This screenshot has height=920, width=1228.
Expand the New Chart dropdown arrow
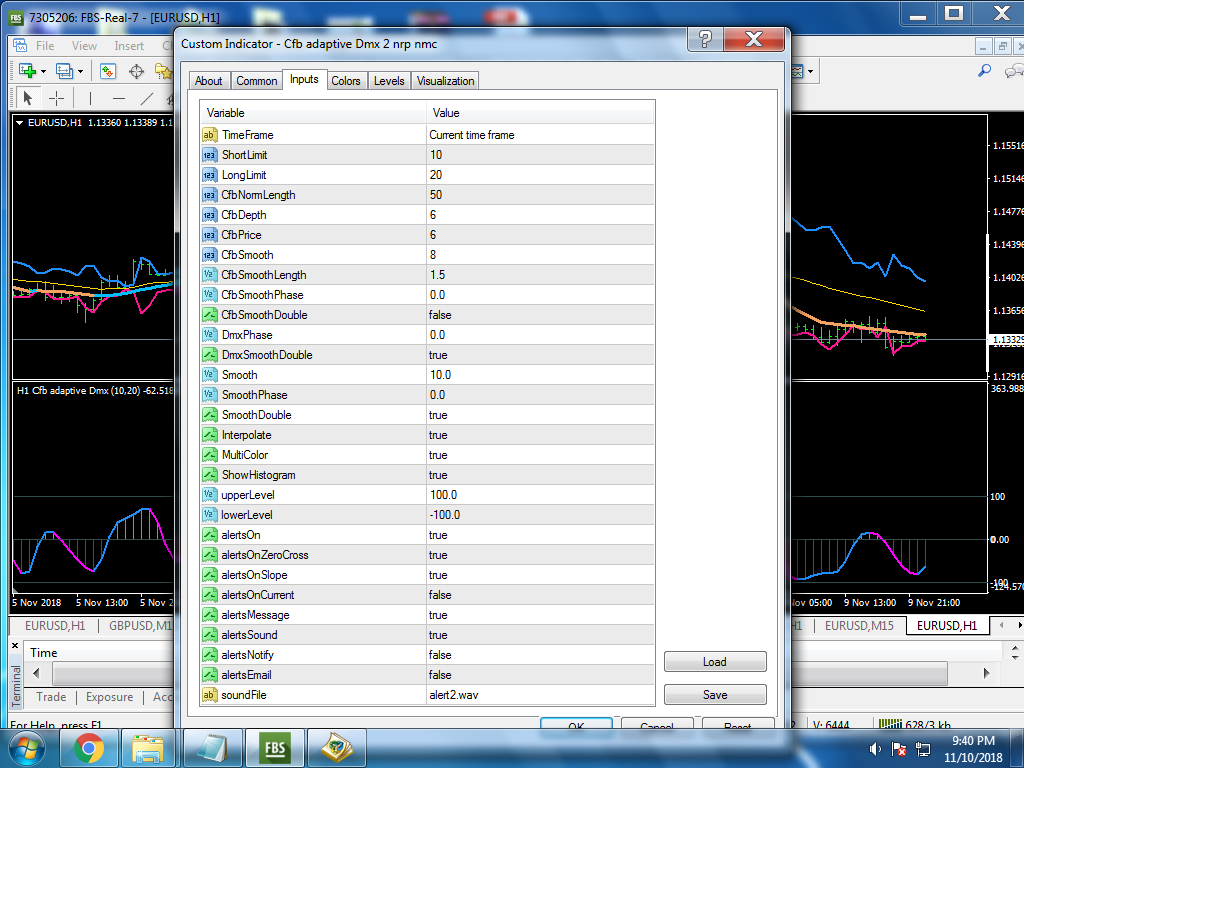(x=44, y=71)
